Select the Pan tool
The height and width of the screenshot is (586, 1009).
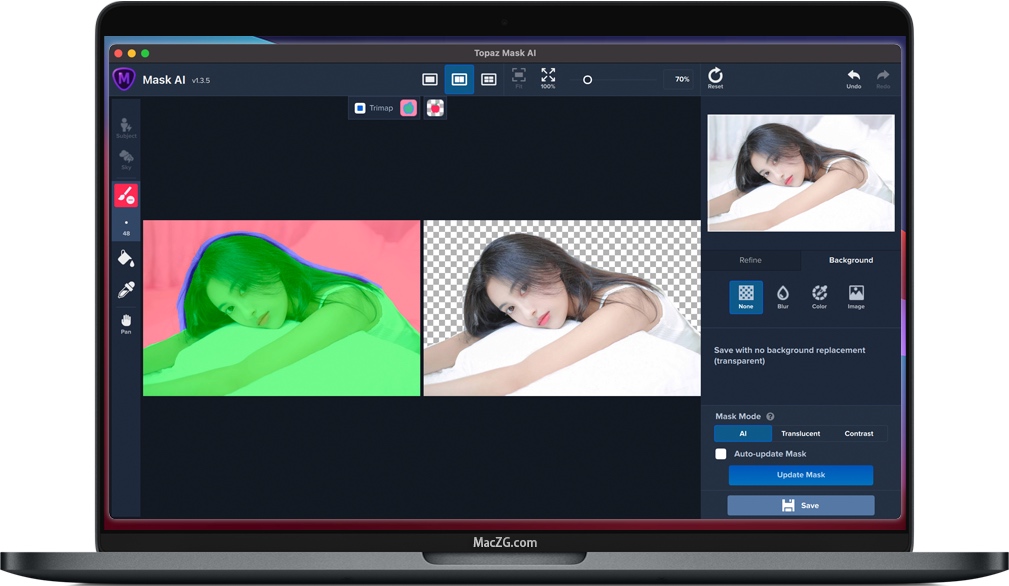125,322
